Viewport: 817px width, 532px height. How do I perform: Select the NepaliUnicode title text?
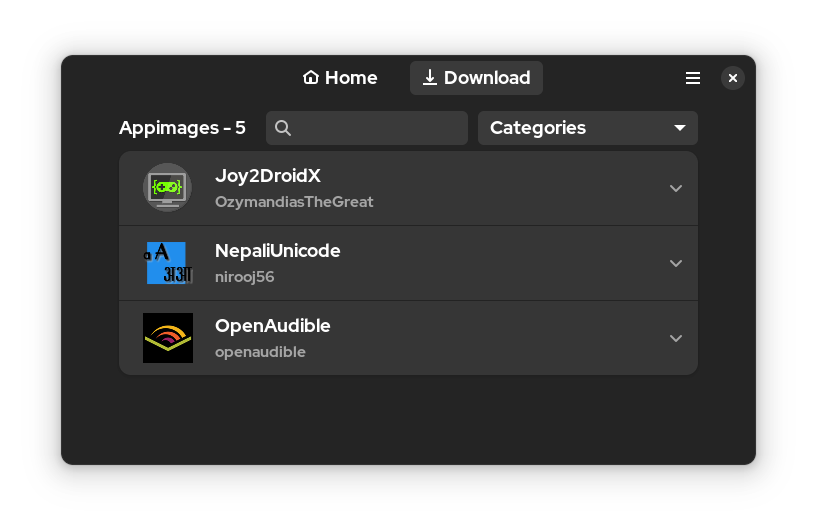(x=278, y=251)
